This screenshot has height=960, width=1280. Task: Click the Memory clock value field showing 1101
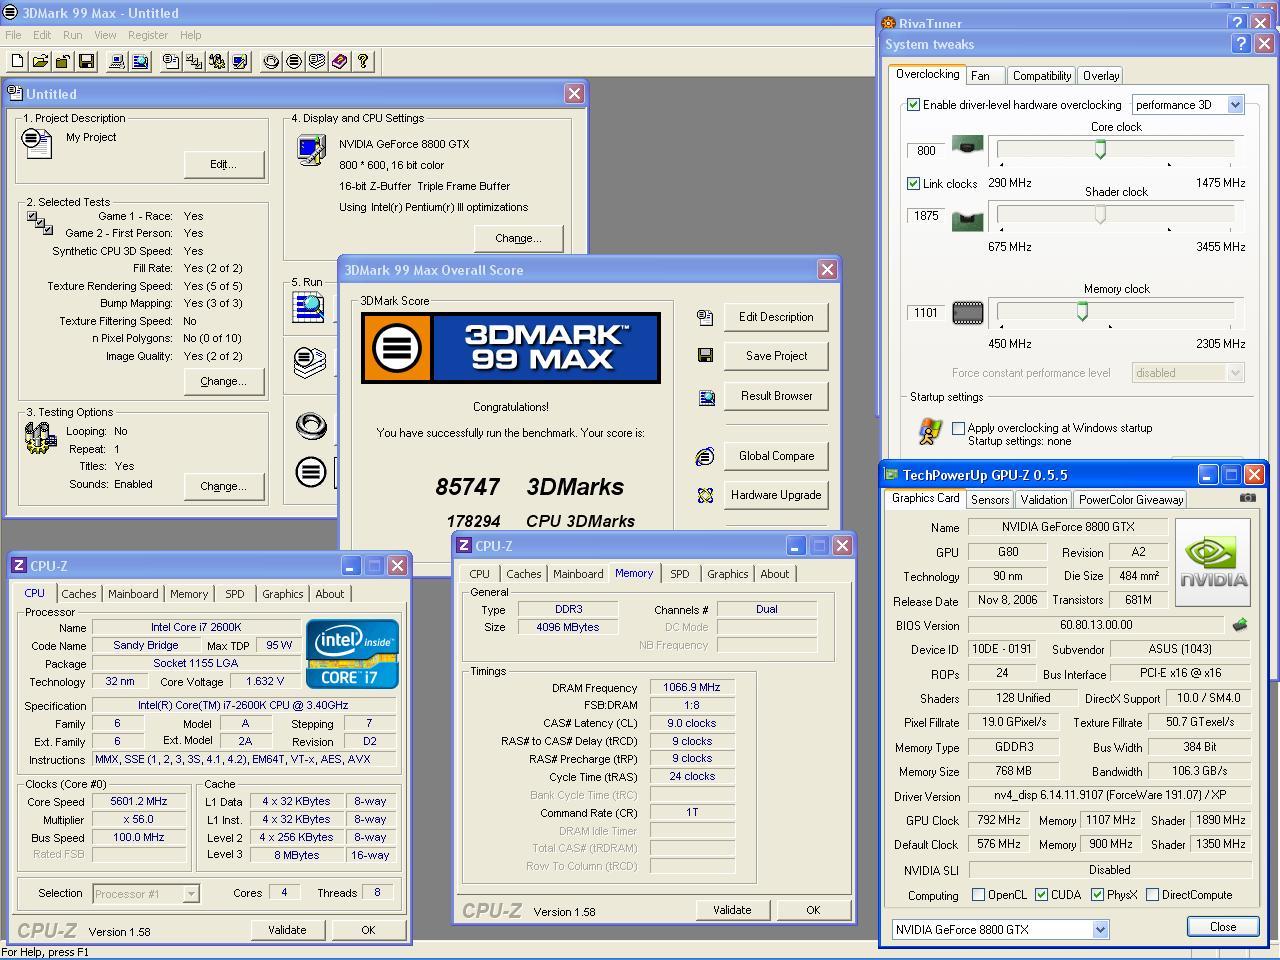926,313
